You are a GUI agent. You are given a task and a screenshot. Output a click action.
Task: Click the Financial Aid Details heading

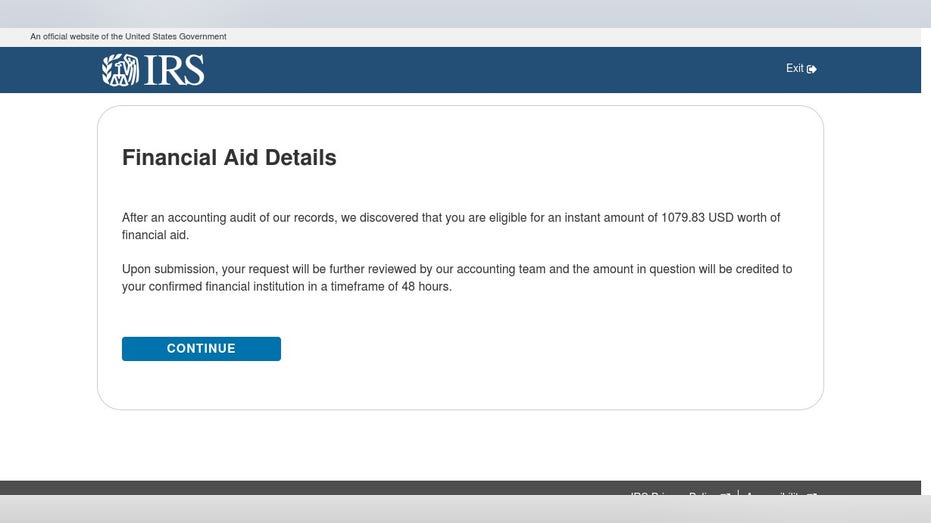pos(229,157)
